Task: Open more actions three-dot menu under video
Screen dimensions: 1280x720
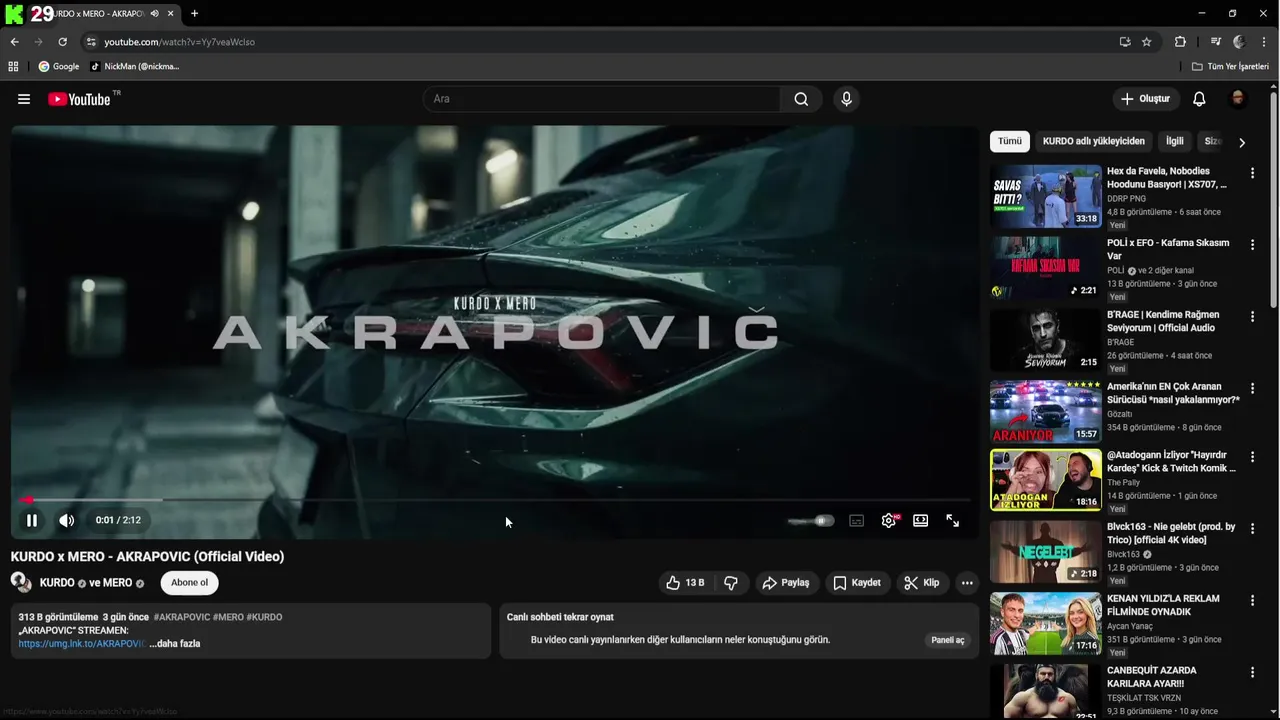Action: tap(967, 582)
